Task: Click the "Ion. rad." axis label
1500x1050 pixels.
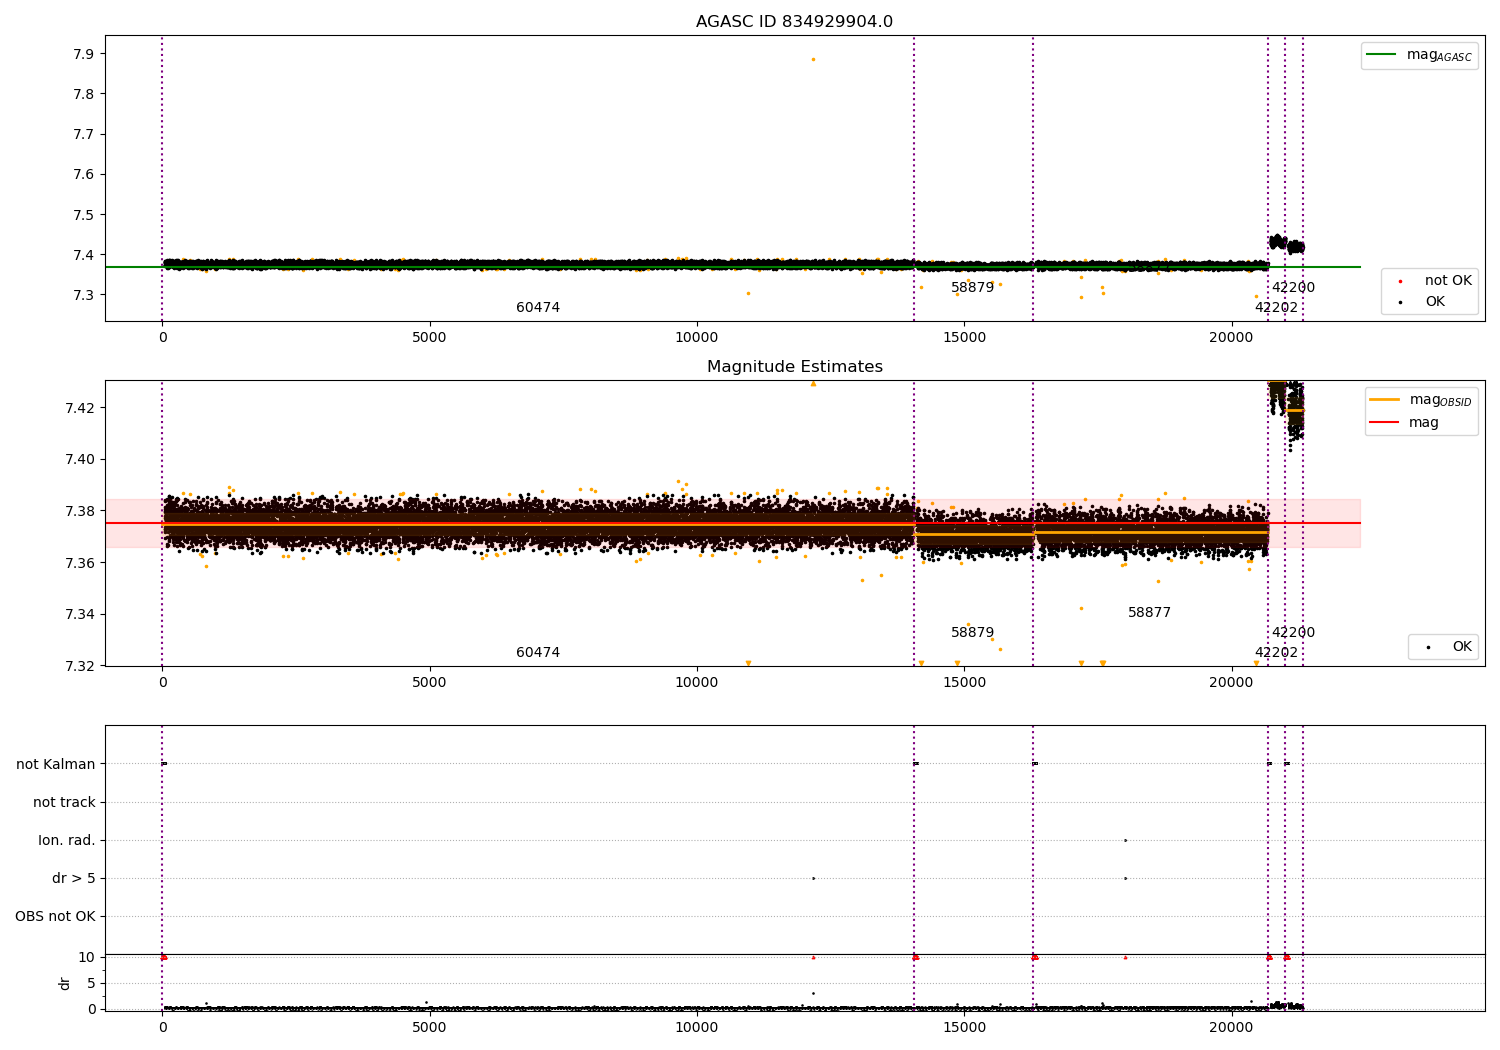Action: pyautogui.click(x=67, y=840)
